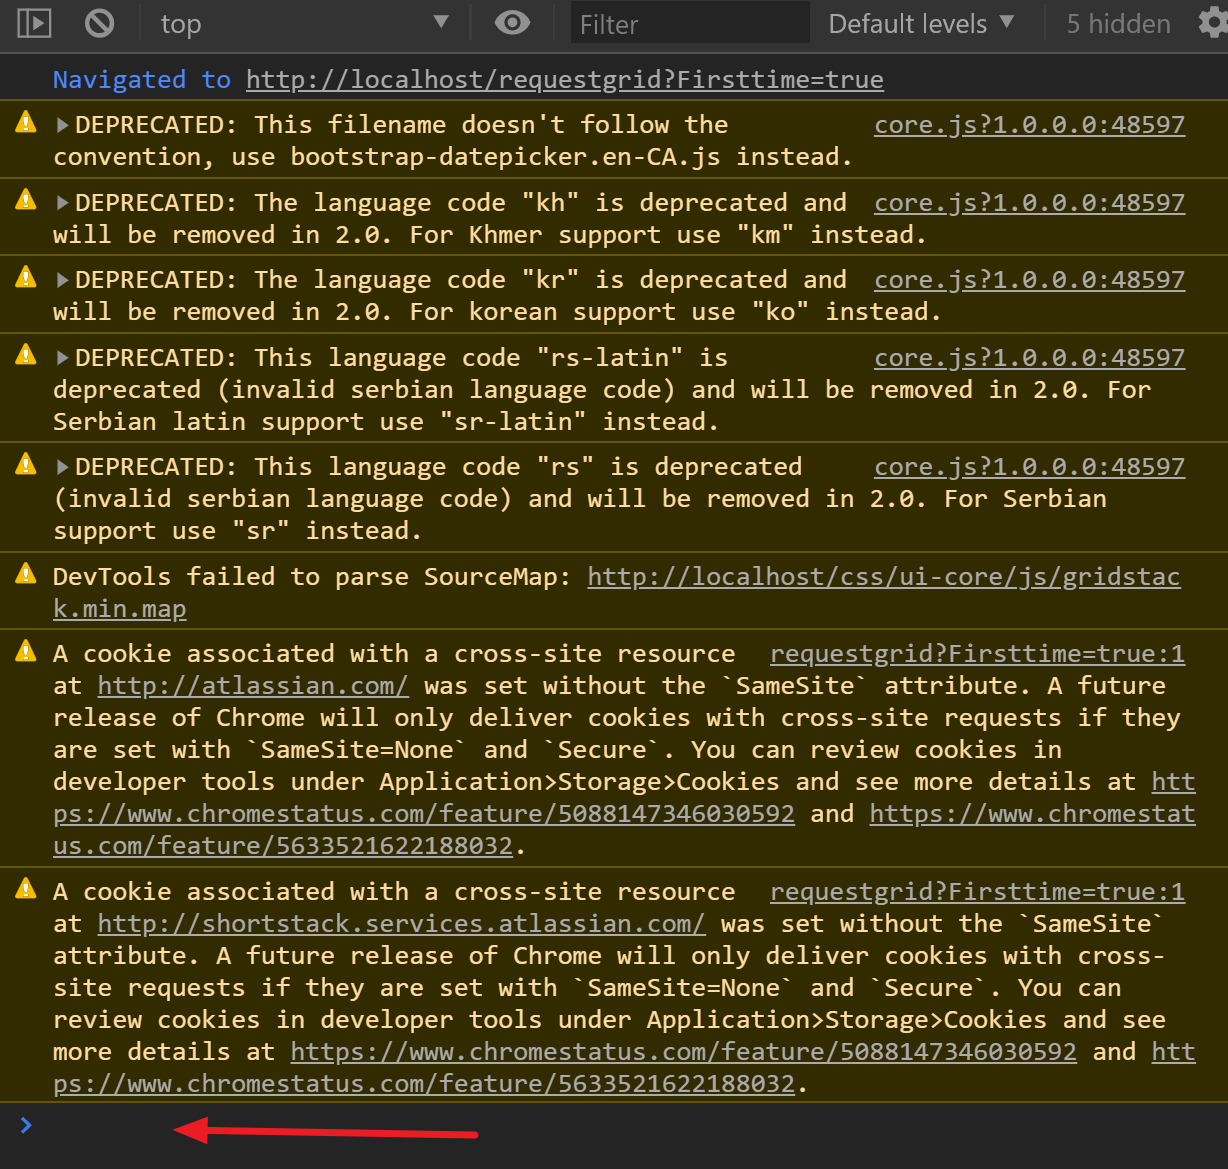Clear the console with the ban icon
The image size is (1228, 1169).
[x=99, y=23]
